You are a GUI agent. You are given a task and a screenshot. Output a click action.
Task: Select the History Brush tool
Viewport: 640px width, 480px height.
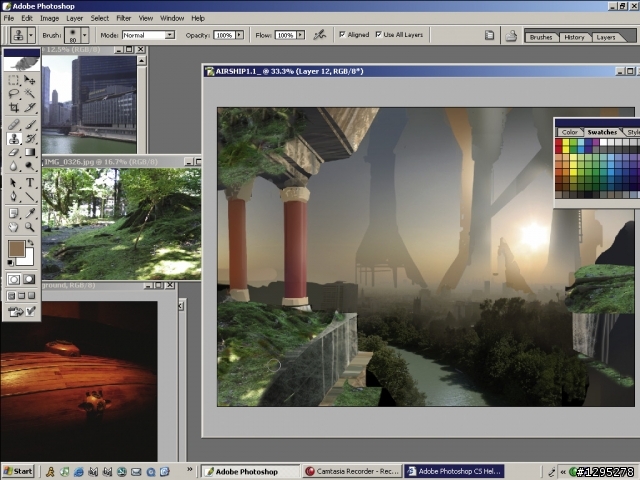(29, 138)
